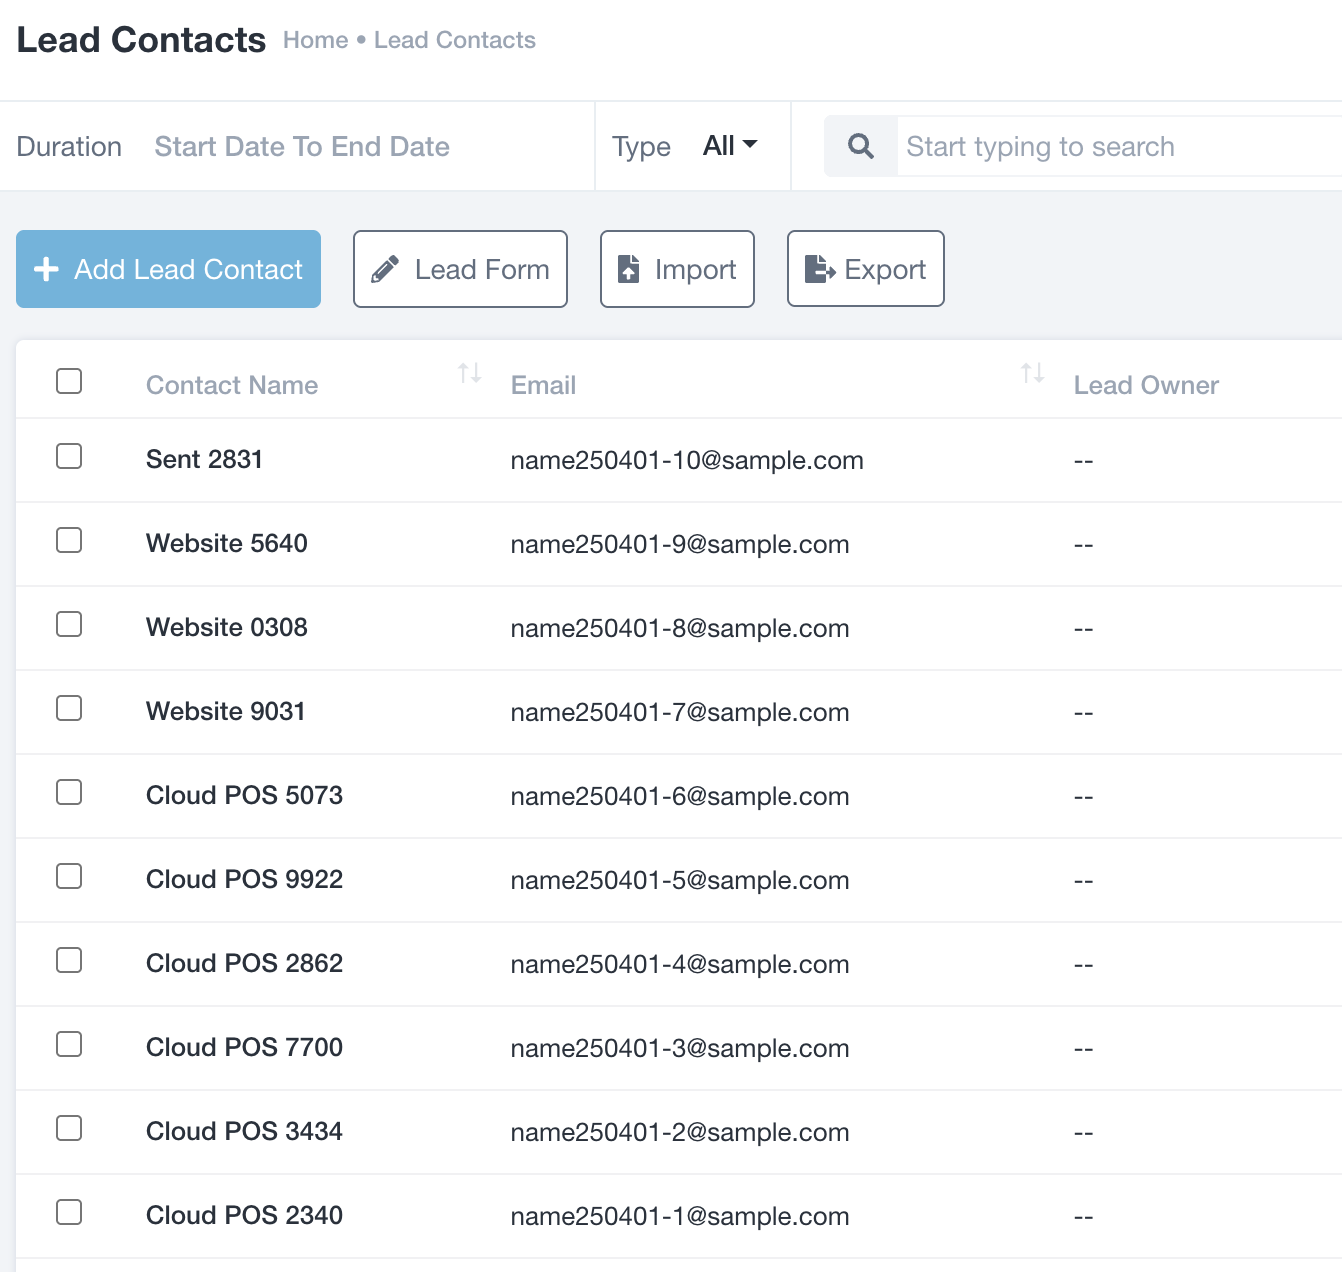
Task: Click the pencil icon on Lead Form
Action: (385, 269)
